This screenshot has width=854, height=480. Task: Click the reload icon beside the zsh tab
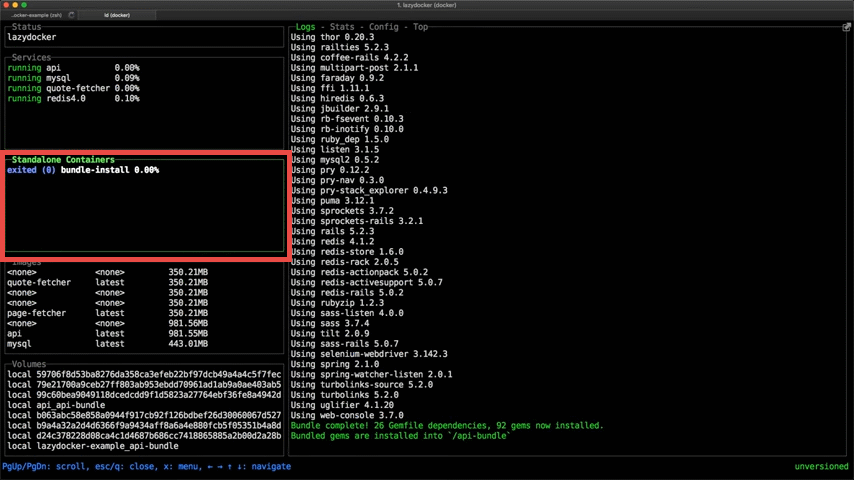click(71, 15)
